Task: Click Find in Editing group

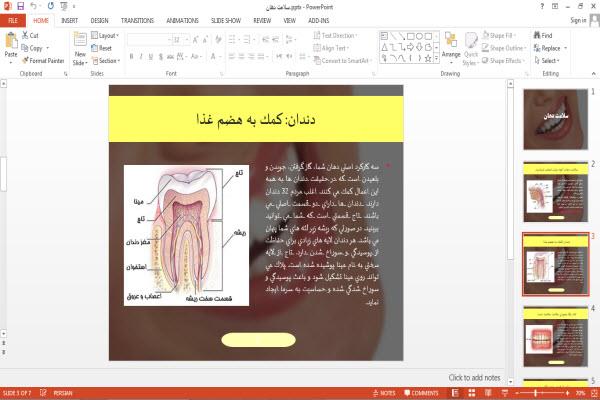Action: click(543, 35)
